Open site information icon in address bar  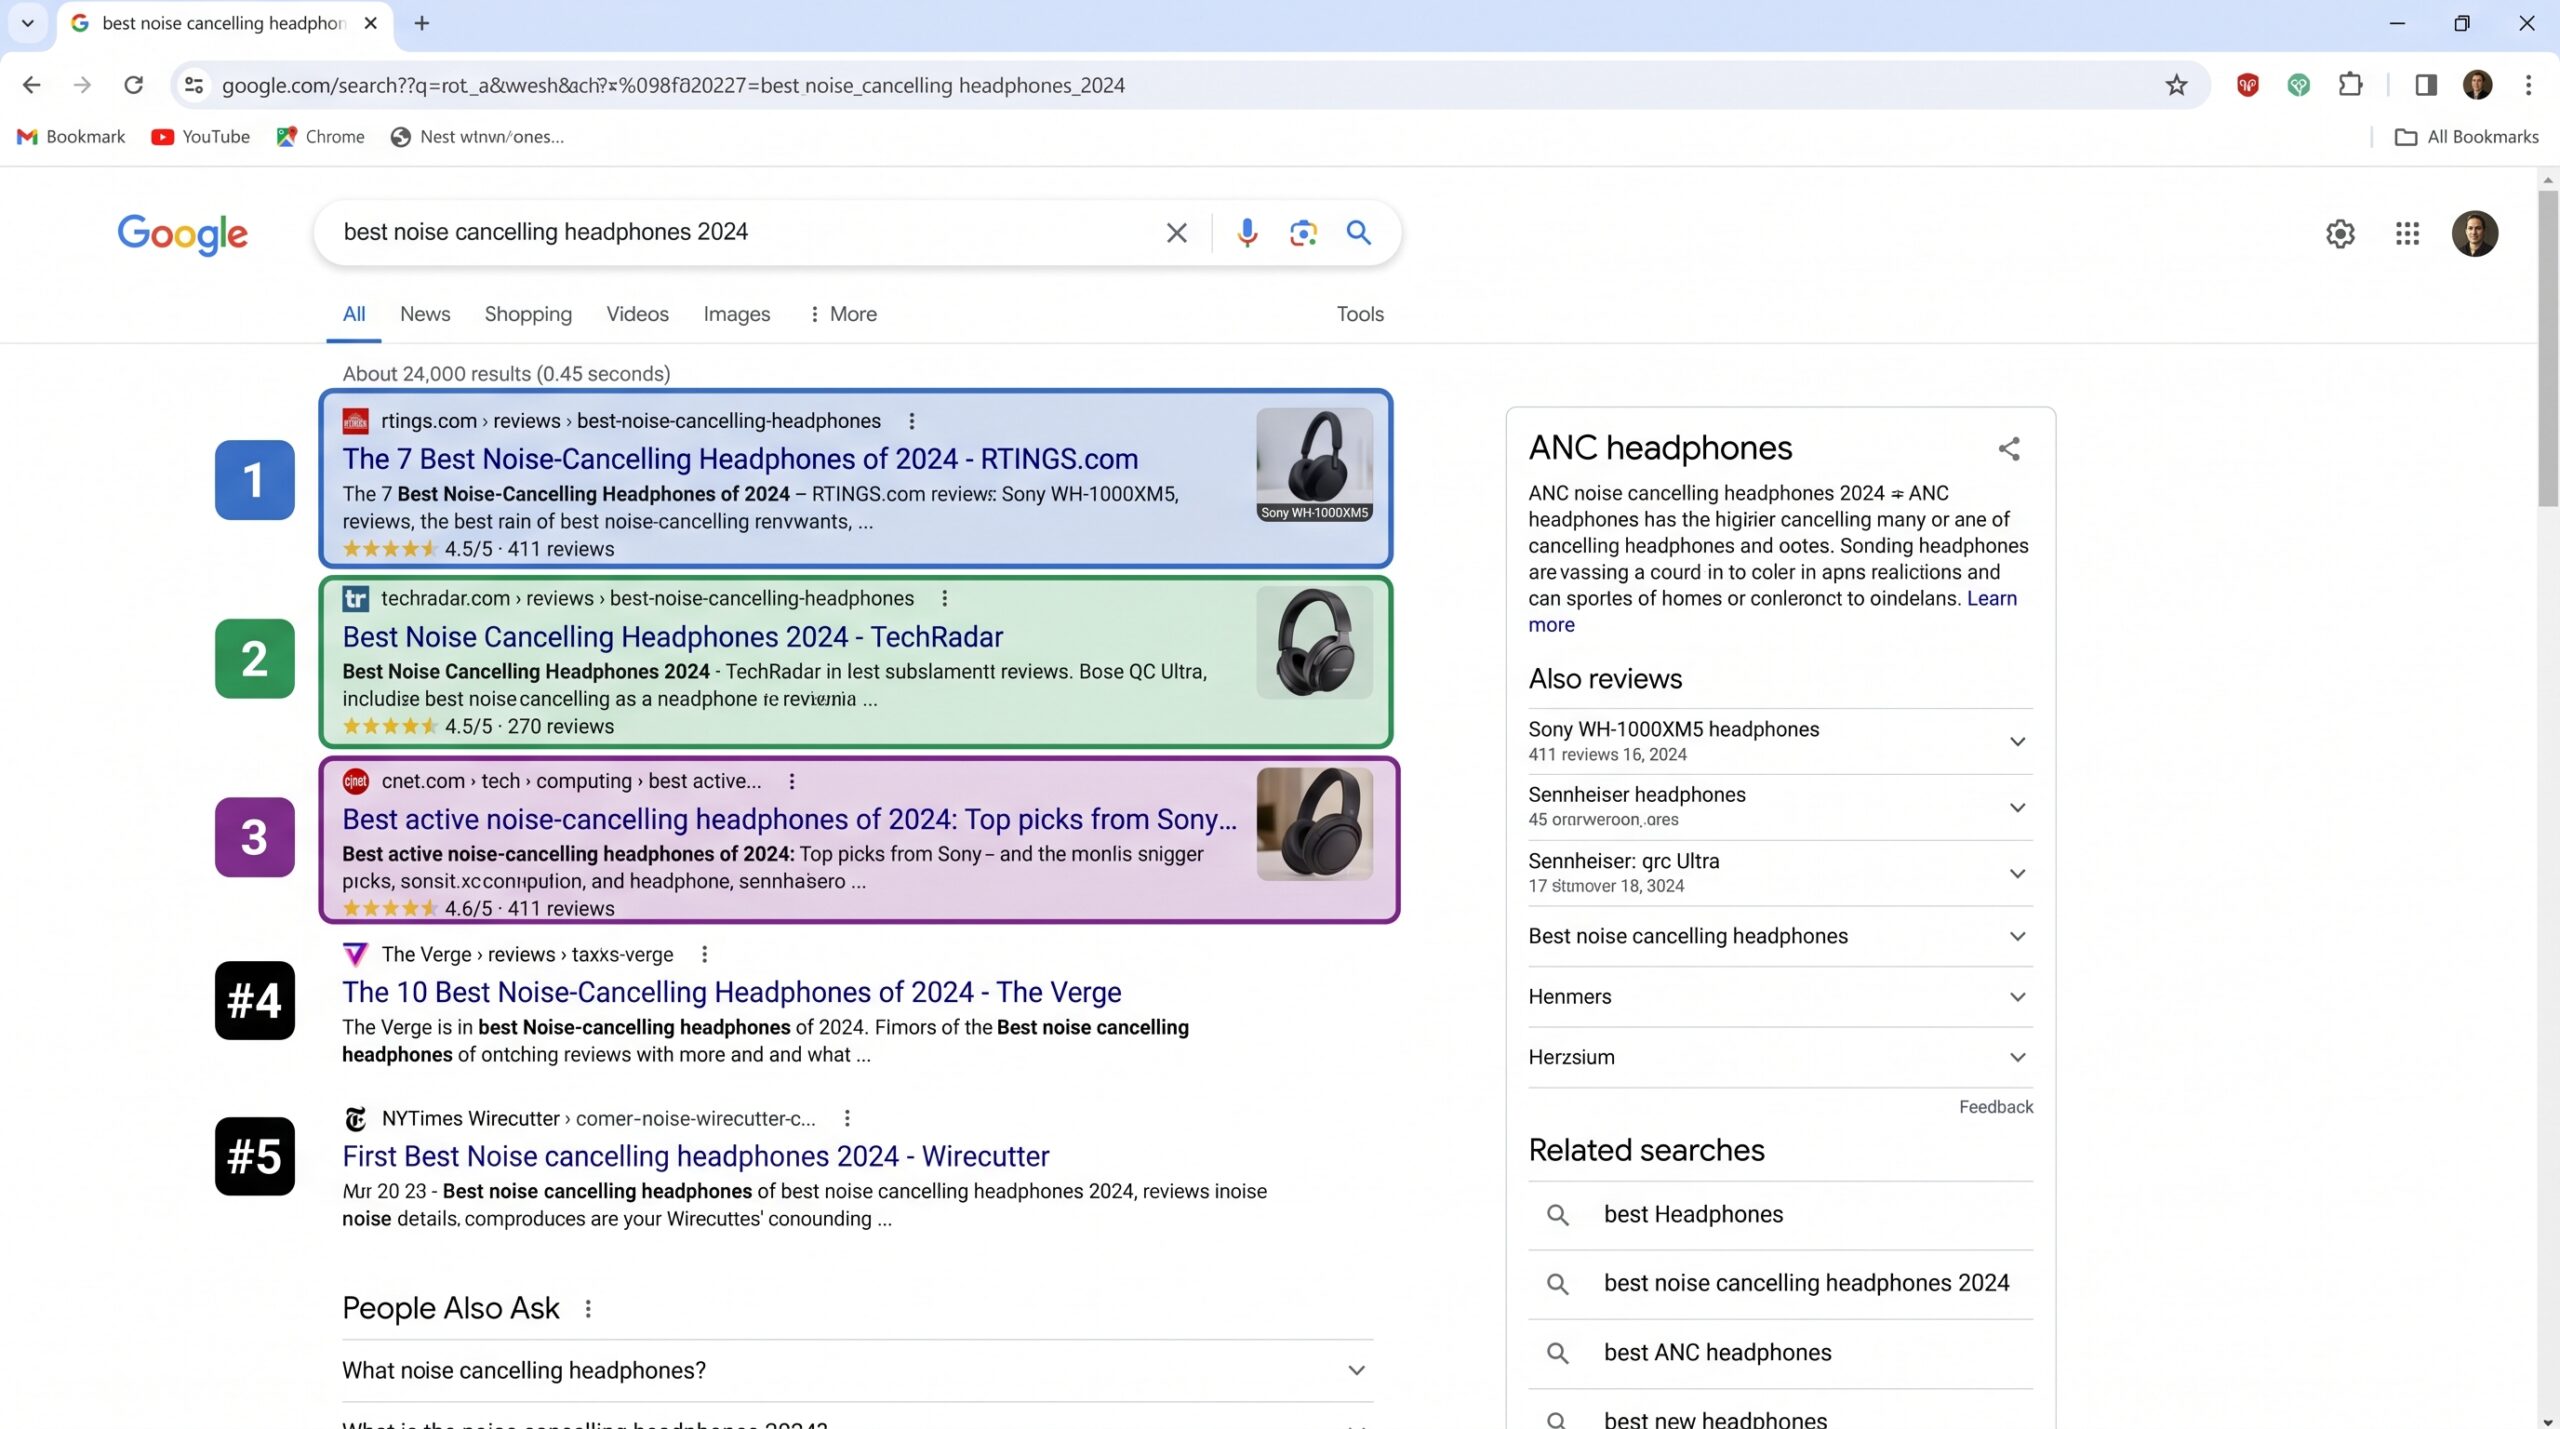tap(194, 85)
